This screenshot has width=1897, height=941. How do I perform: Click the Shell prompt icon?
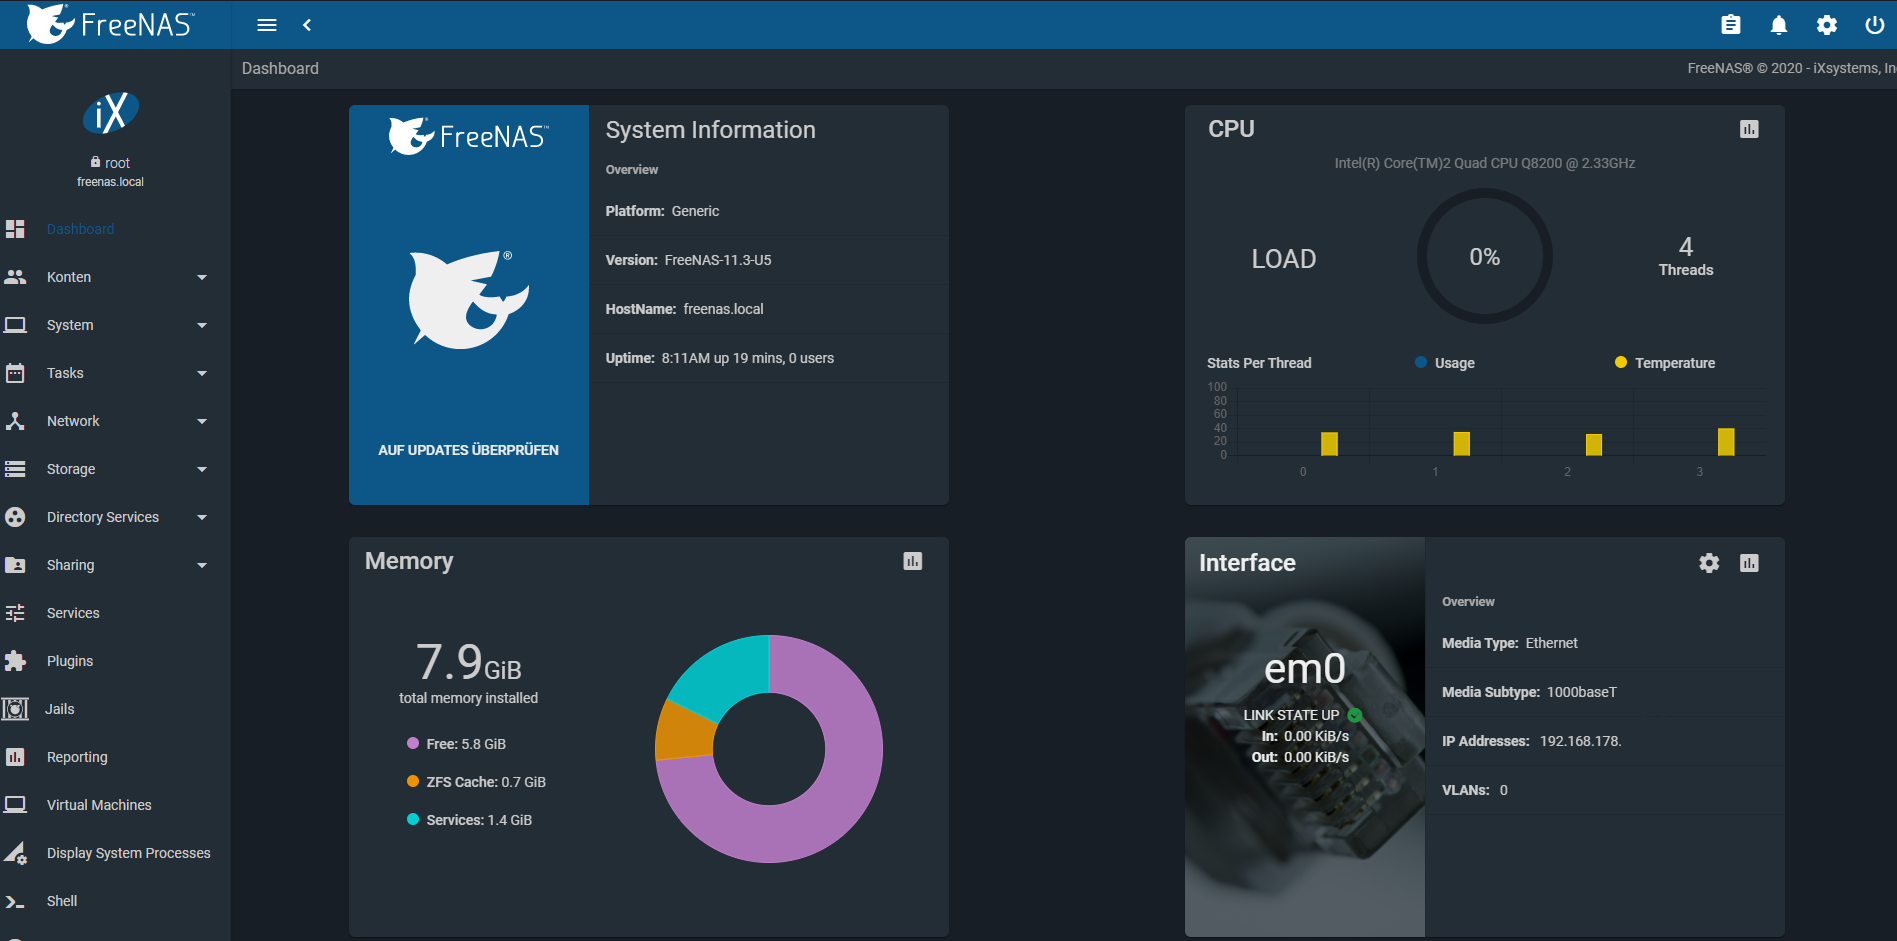15,901
